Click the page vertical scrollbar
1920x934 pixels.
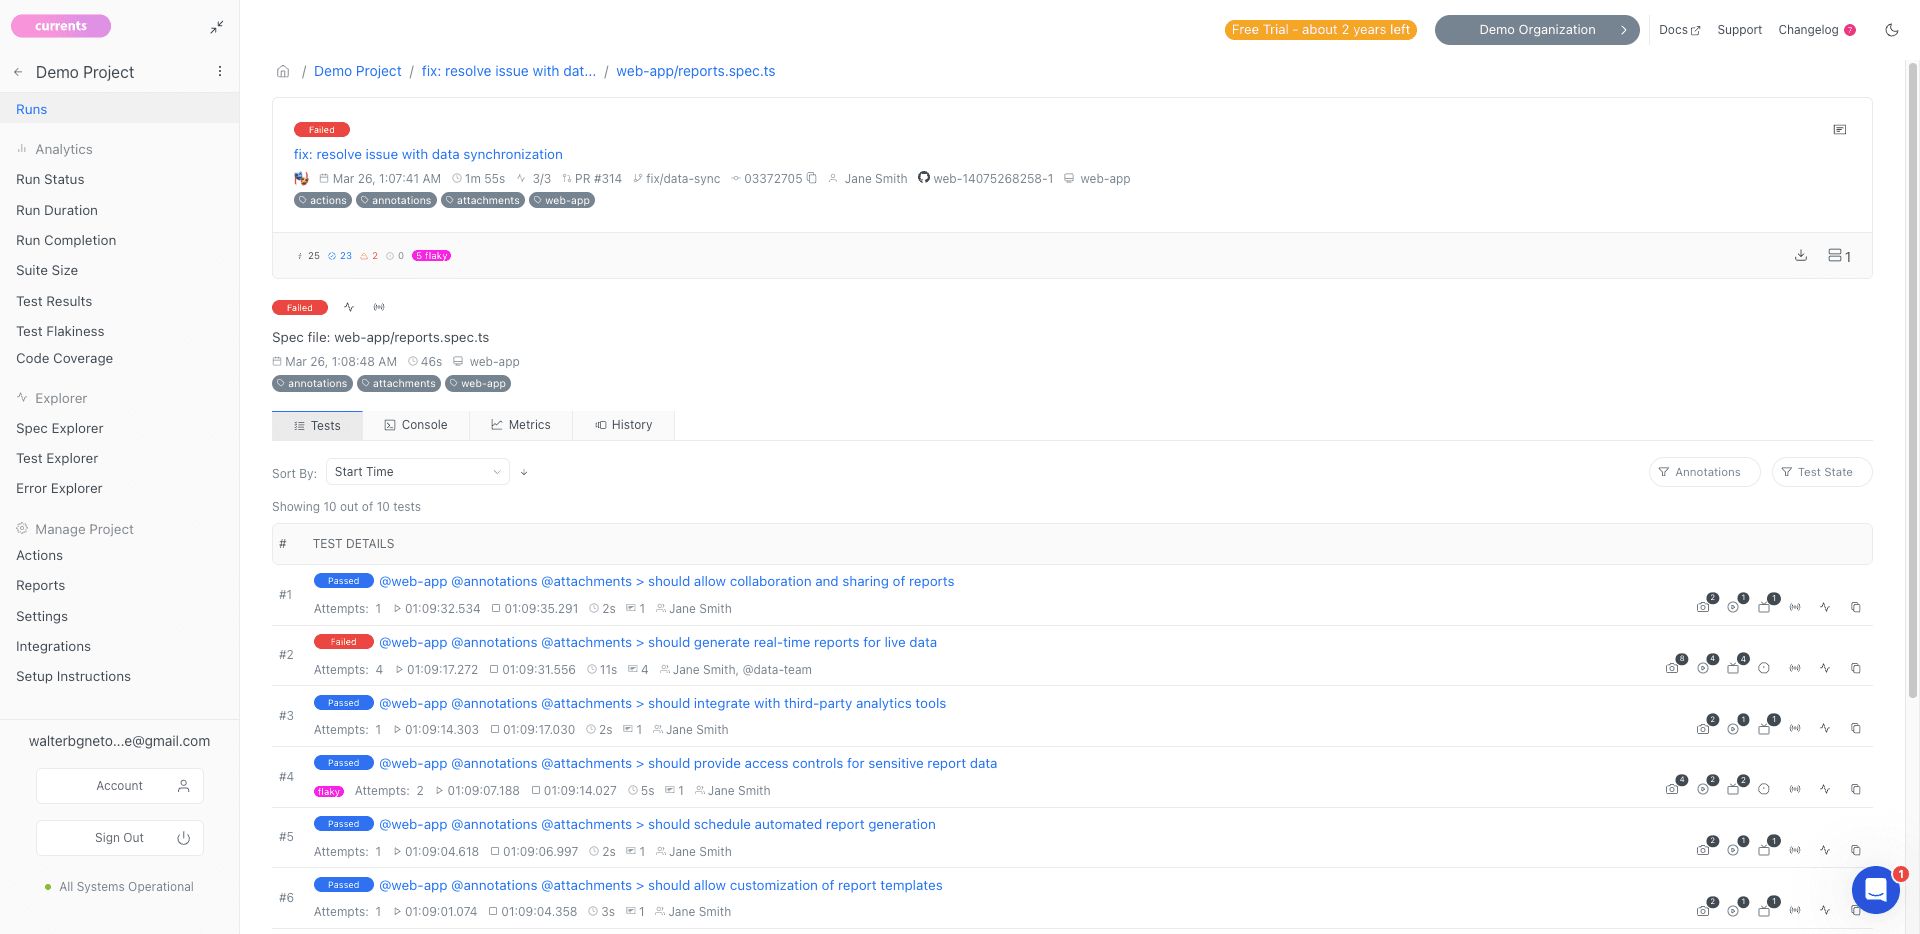tap(1912, 380)
